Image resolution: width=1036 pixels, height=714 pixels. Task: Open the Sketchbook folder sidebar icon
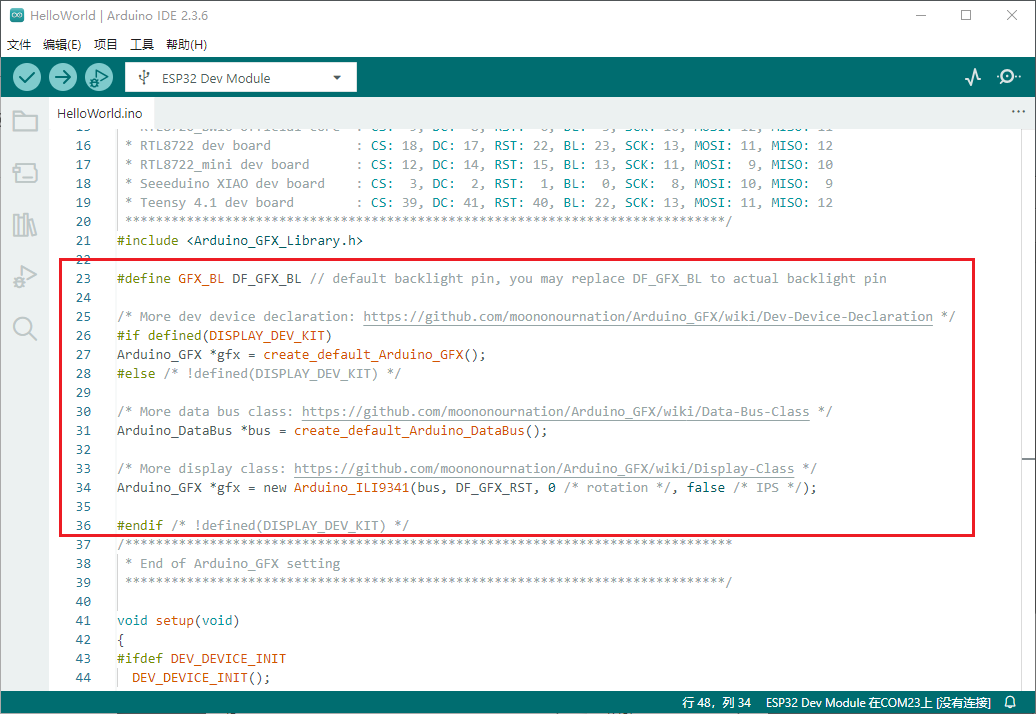(x=25, y=121)
